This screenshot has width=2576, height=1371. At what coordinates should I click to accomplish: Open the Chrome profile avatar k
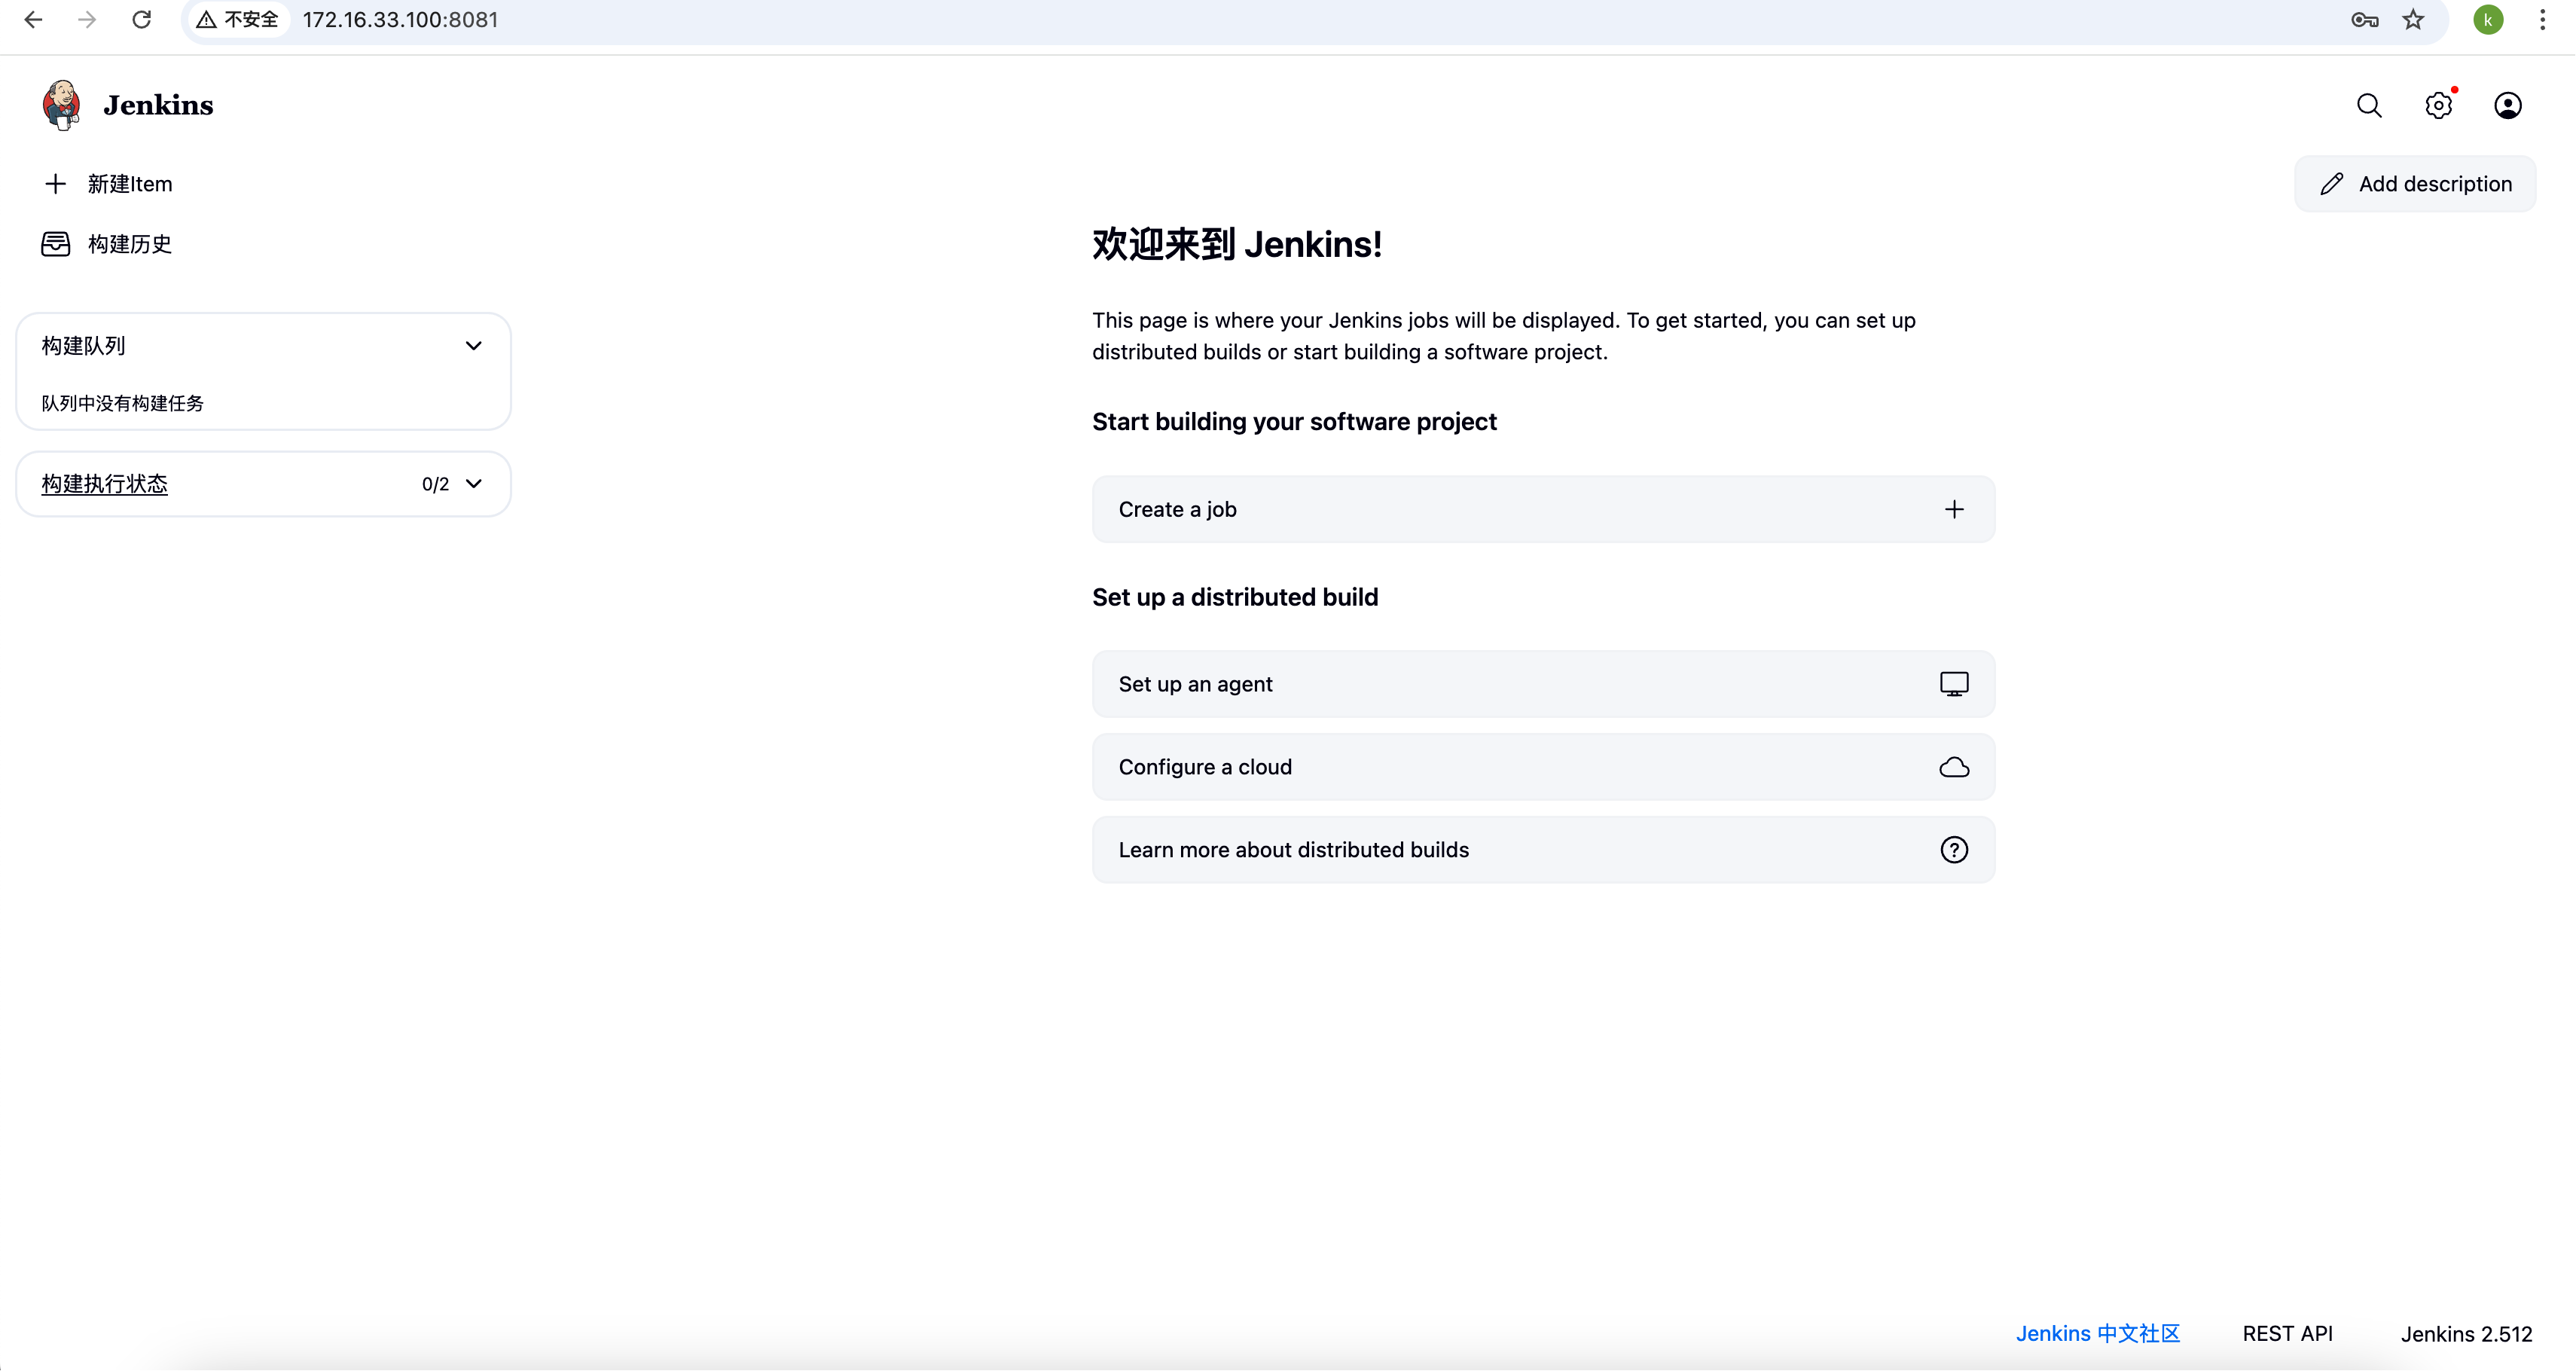click(2488, 20)
